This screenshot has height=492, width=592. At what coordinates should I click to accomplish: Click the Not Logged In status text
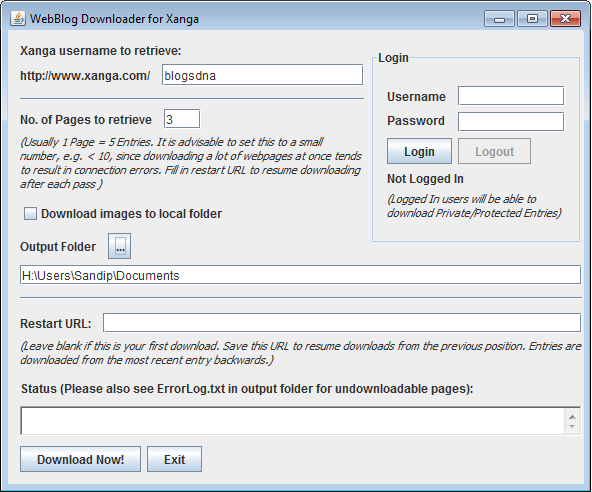pyautogui.click(x=425, y=179)
